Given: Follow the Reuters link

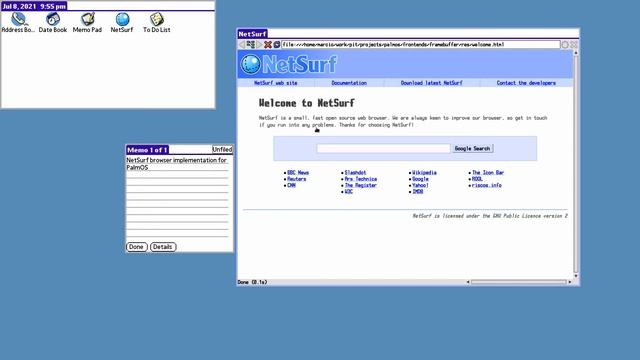Looking at the screenshot, I should click(x=297, y=179).
